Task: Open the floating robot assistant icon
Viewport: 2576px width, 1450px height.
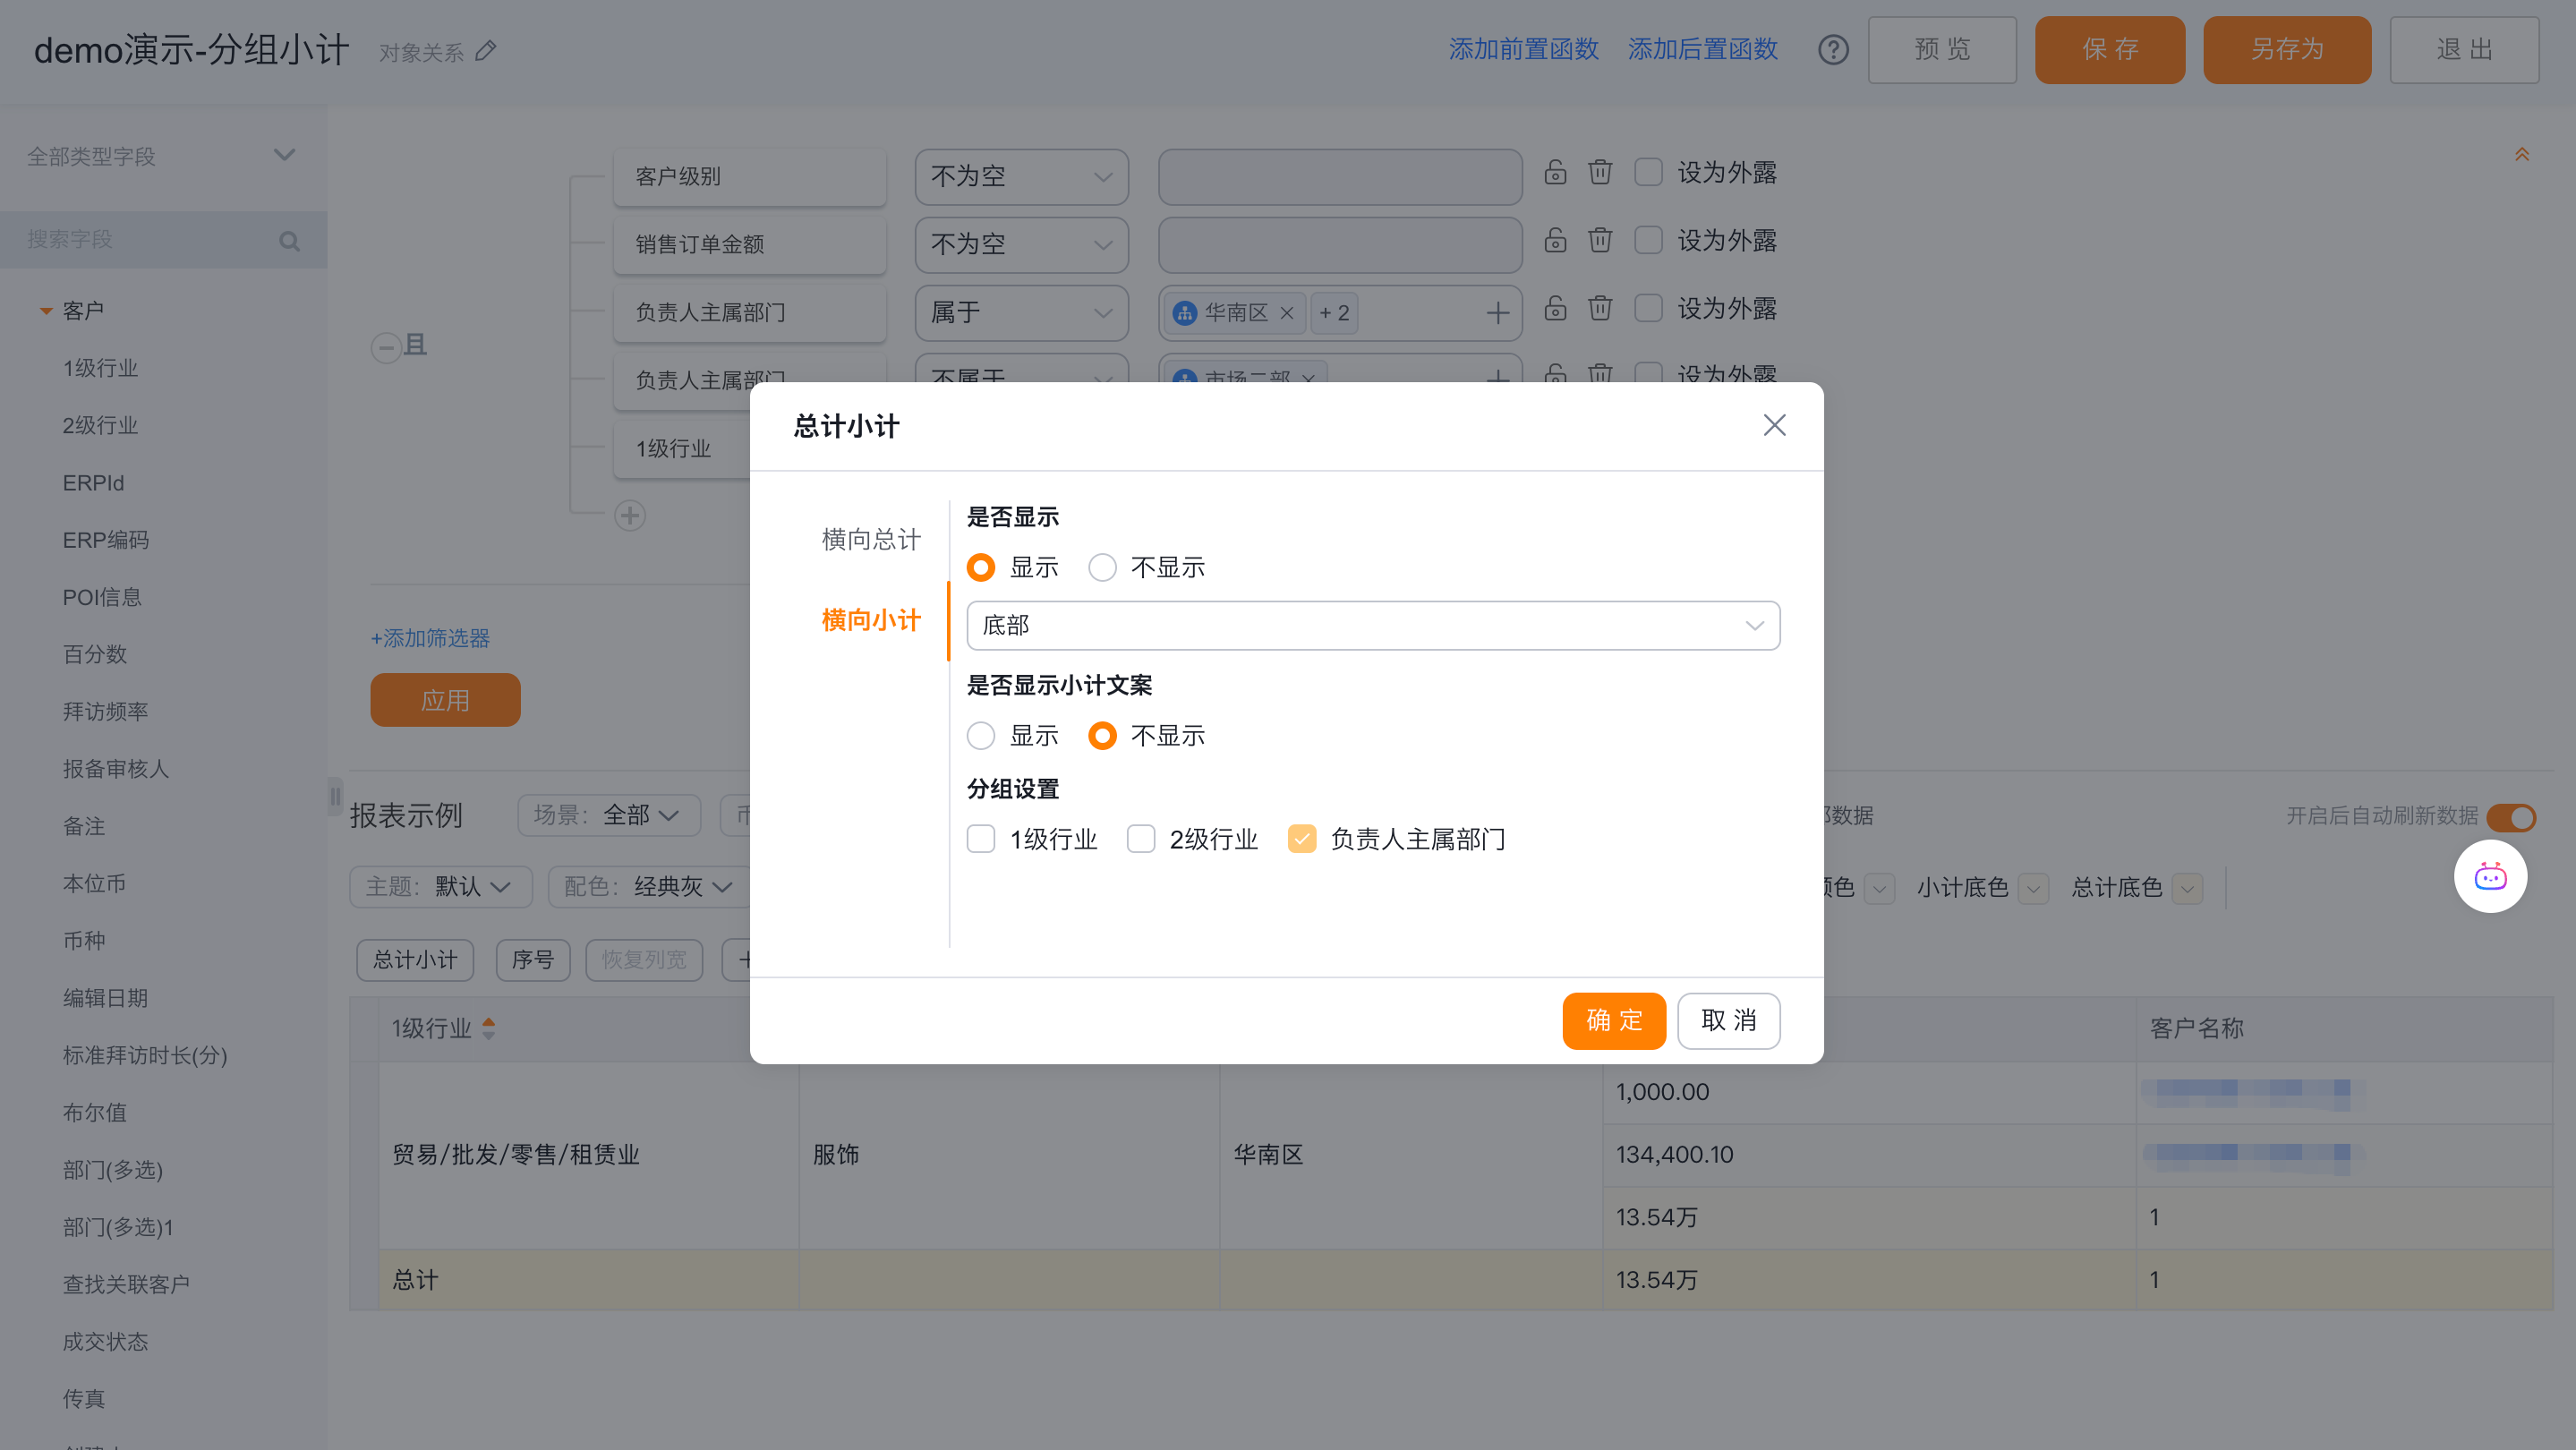Action: click(2490, 877)
